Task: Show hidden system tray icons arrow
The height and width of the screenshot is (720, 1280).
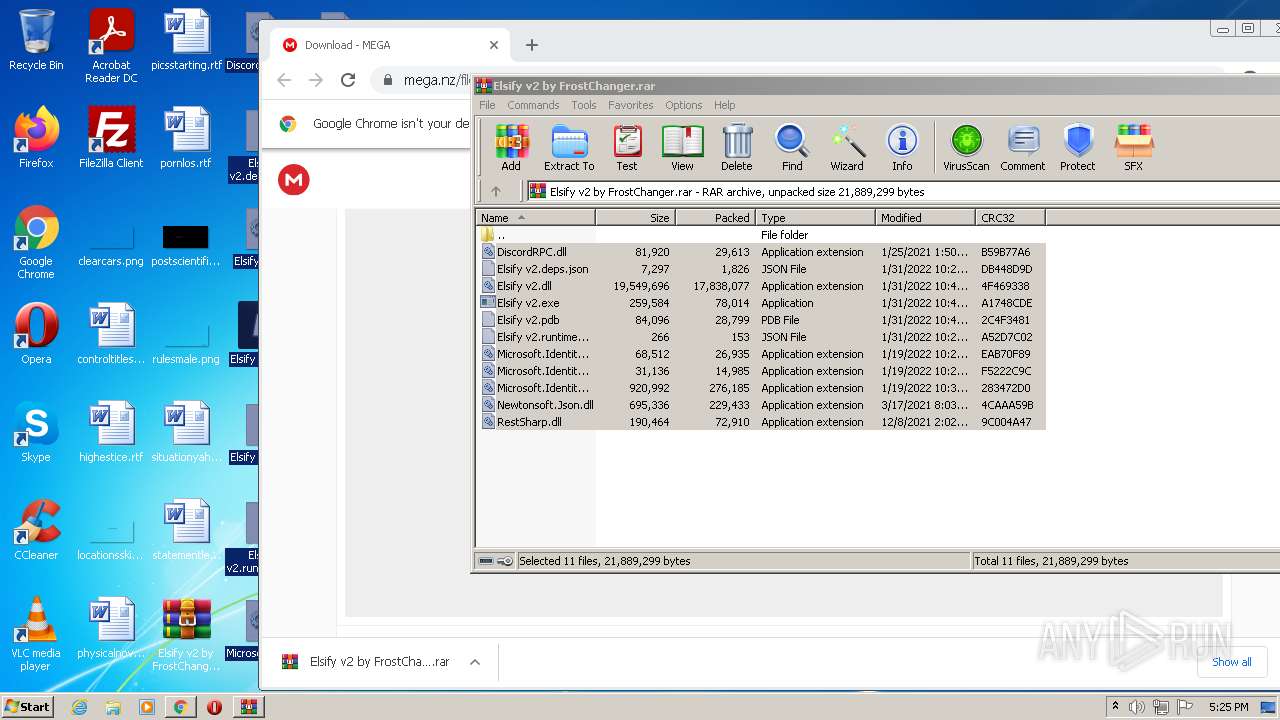Action: [x=1115, y=707]
